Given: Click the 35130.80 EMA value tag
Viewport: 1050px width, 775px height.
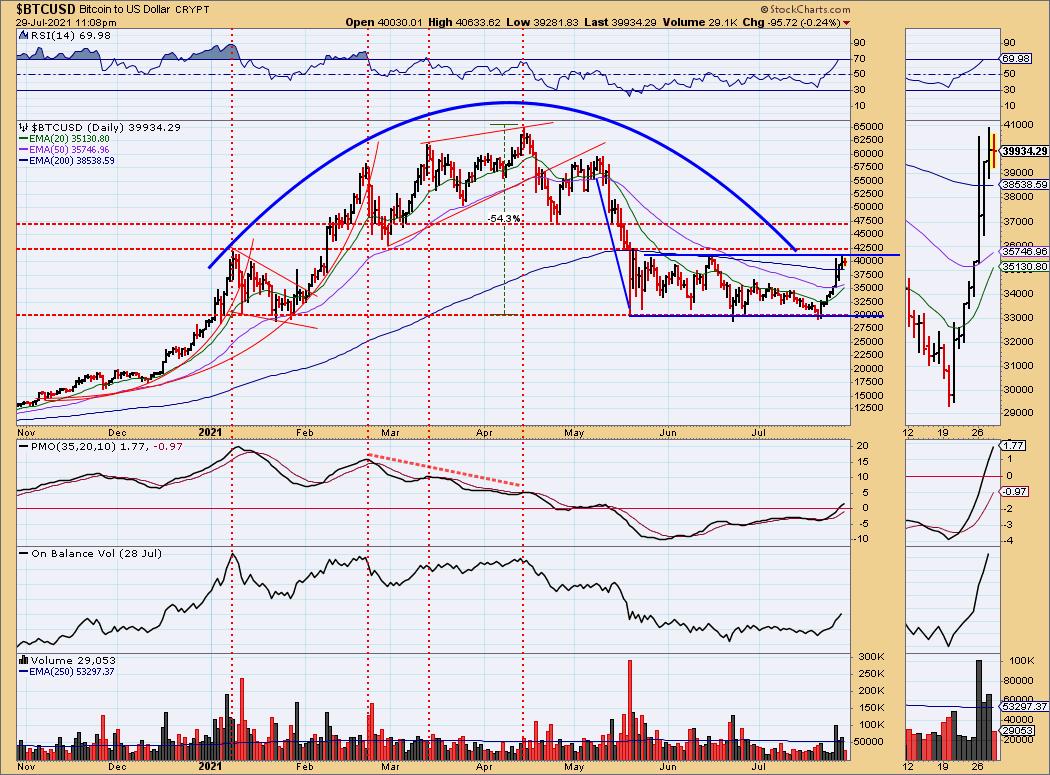Looking at the screenshot, I should click(1025, 267).
